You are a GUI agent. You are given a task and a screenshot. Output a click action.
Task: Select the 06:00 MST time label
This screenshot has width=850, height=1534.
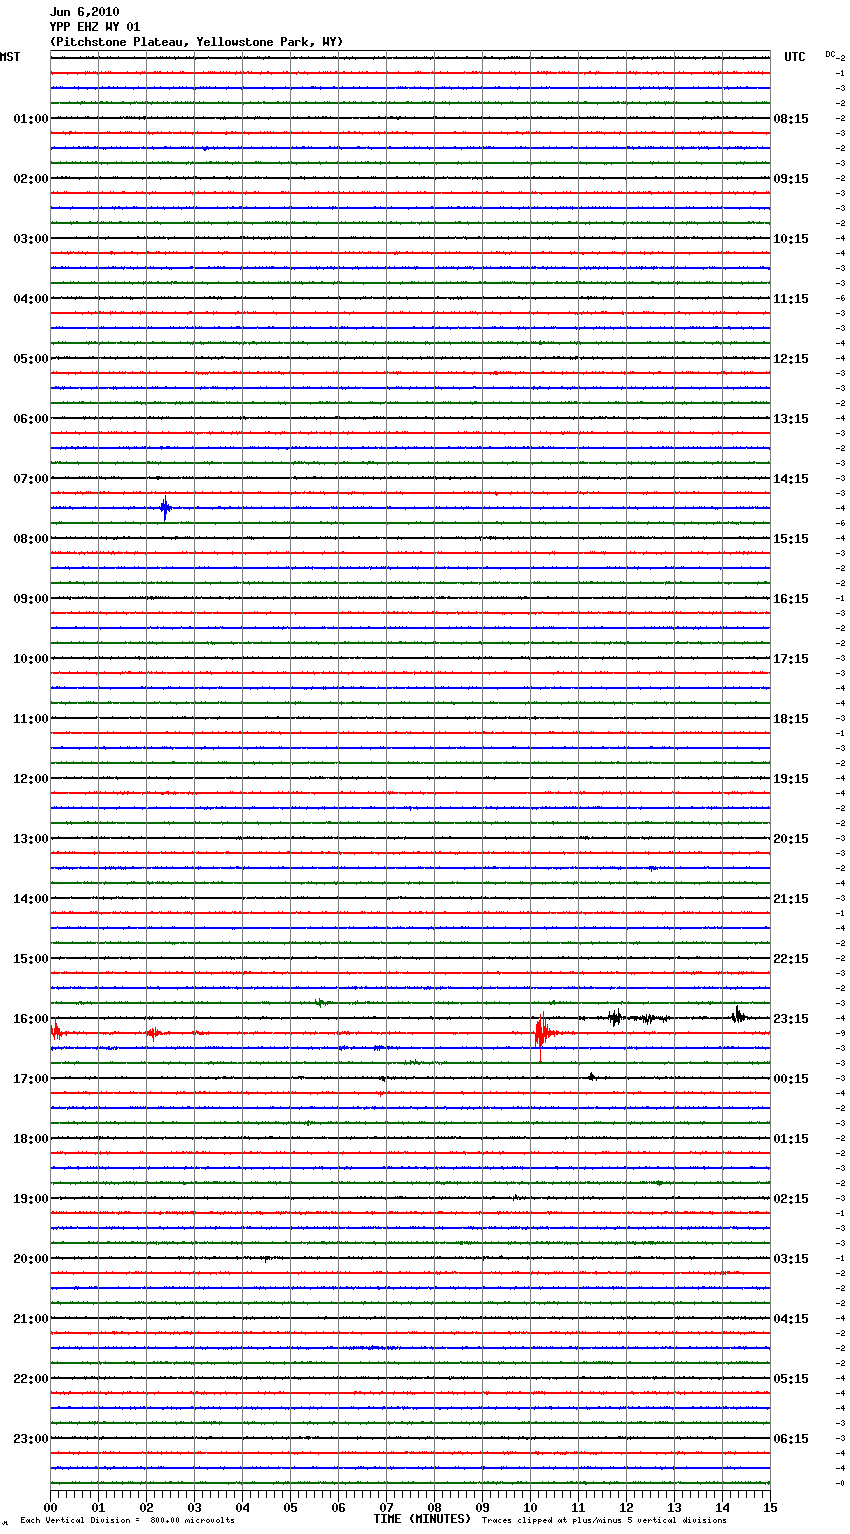tap(31, 419)
